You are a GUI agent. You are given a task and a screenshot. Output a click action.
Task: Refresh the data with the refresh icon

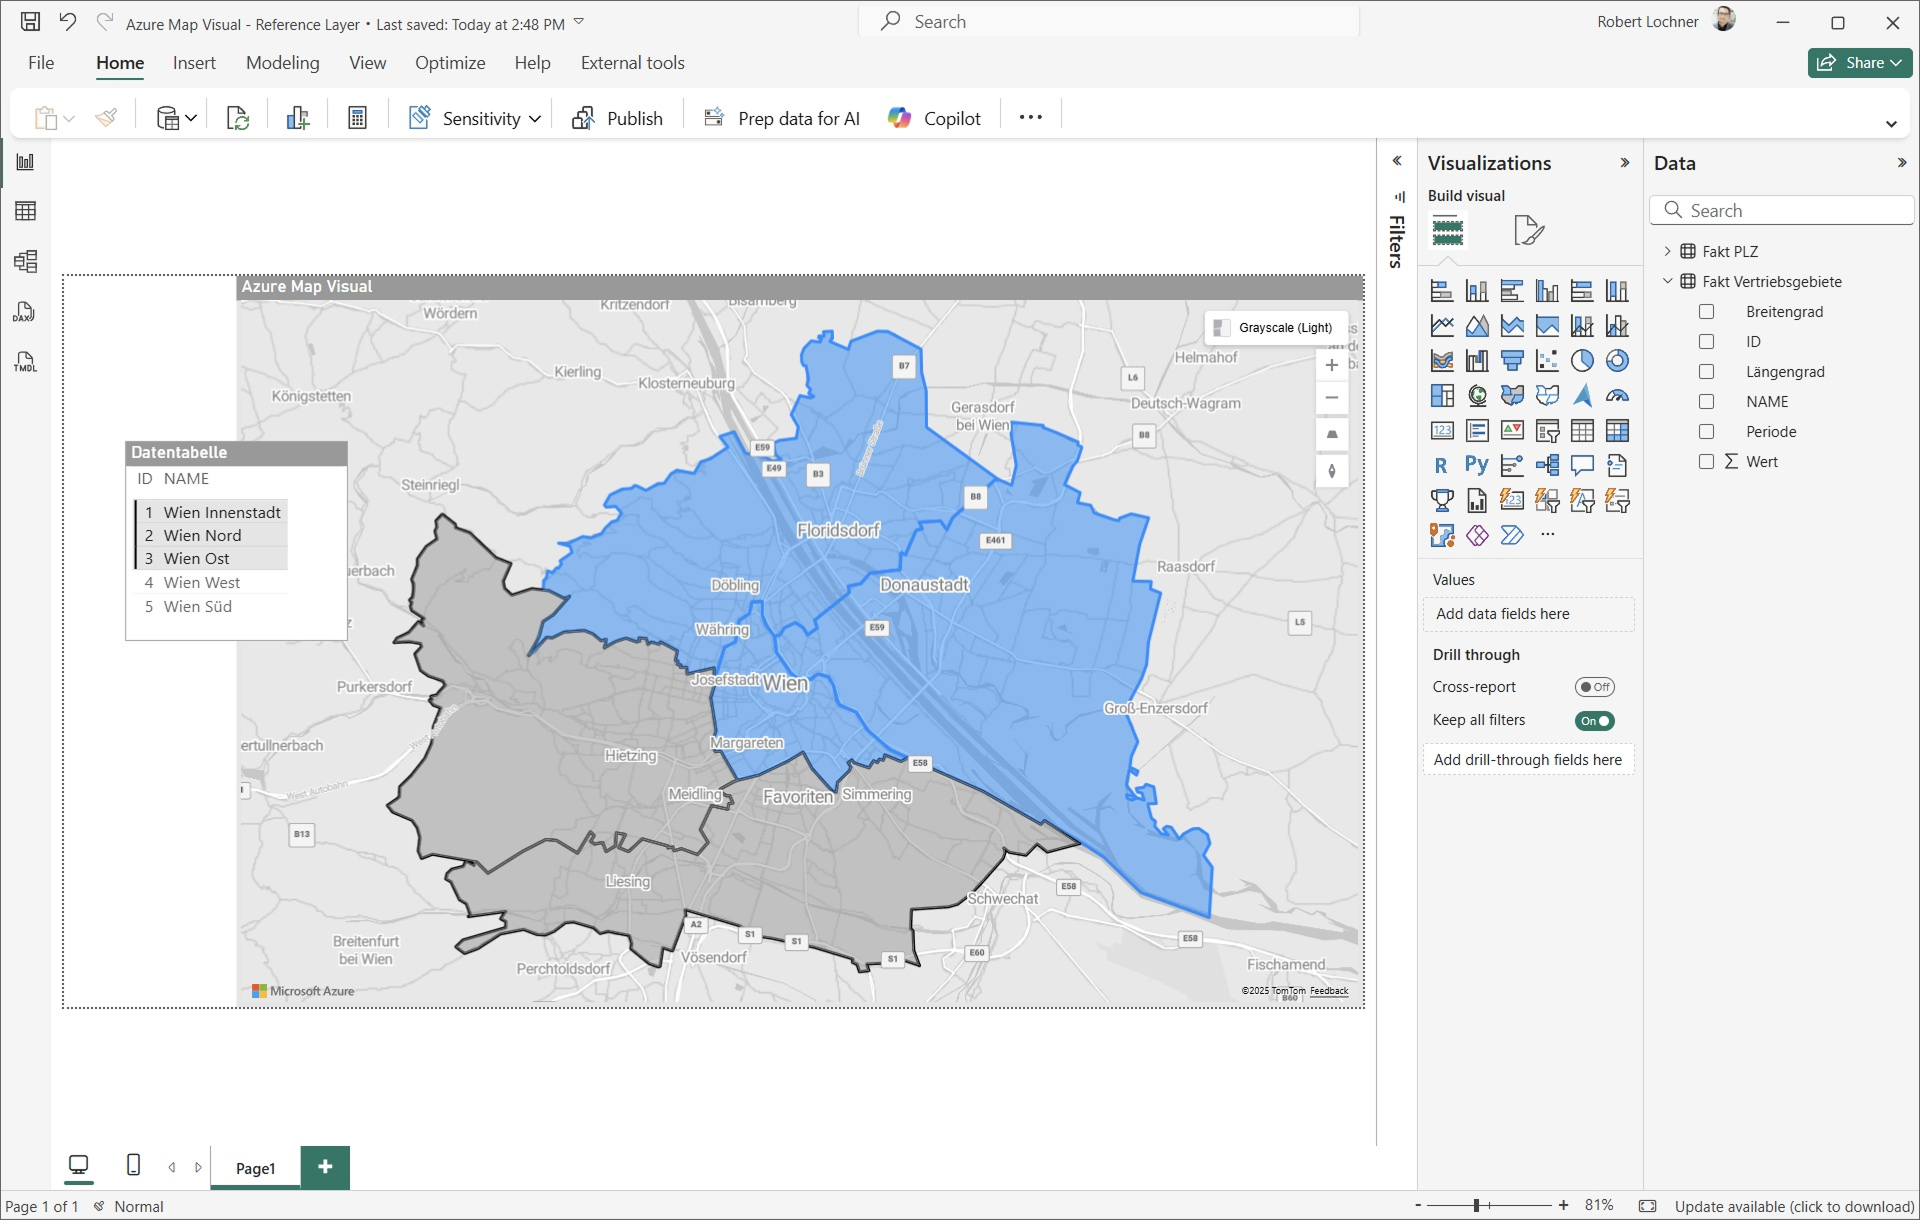tap(238, 118)
